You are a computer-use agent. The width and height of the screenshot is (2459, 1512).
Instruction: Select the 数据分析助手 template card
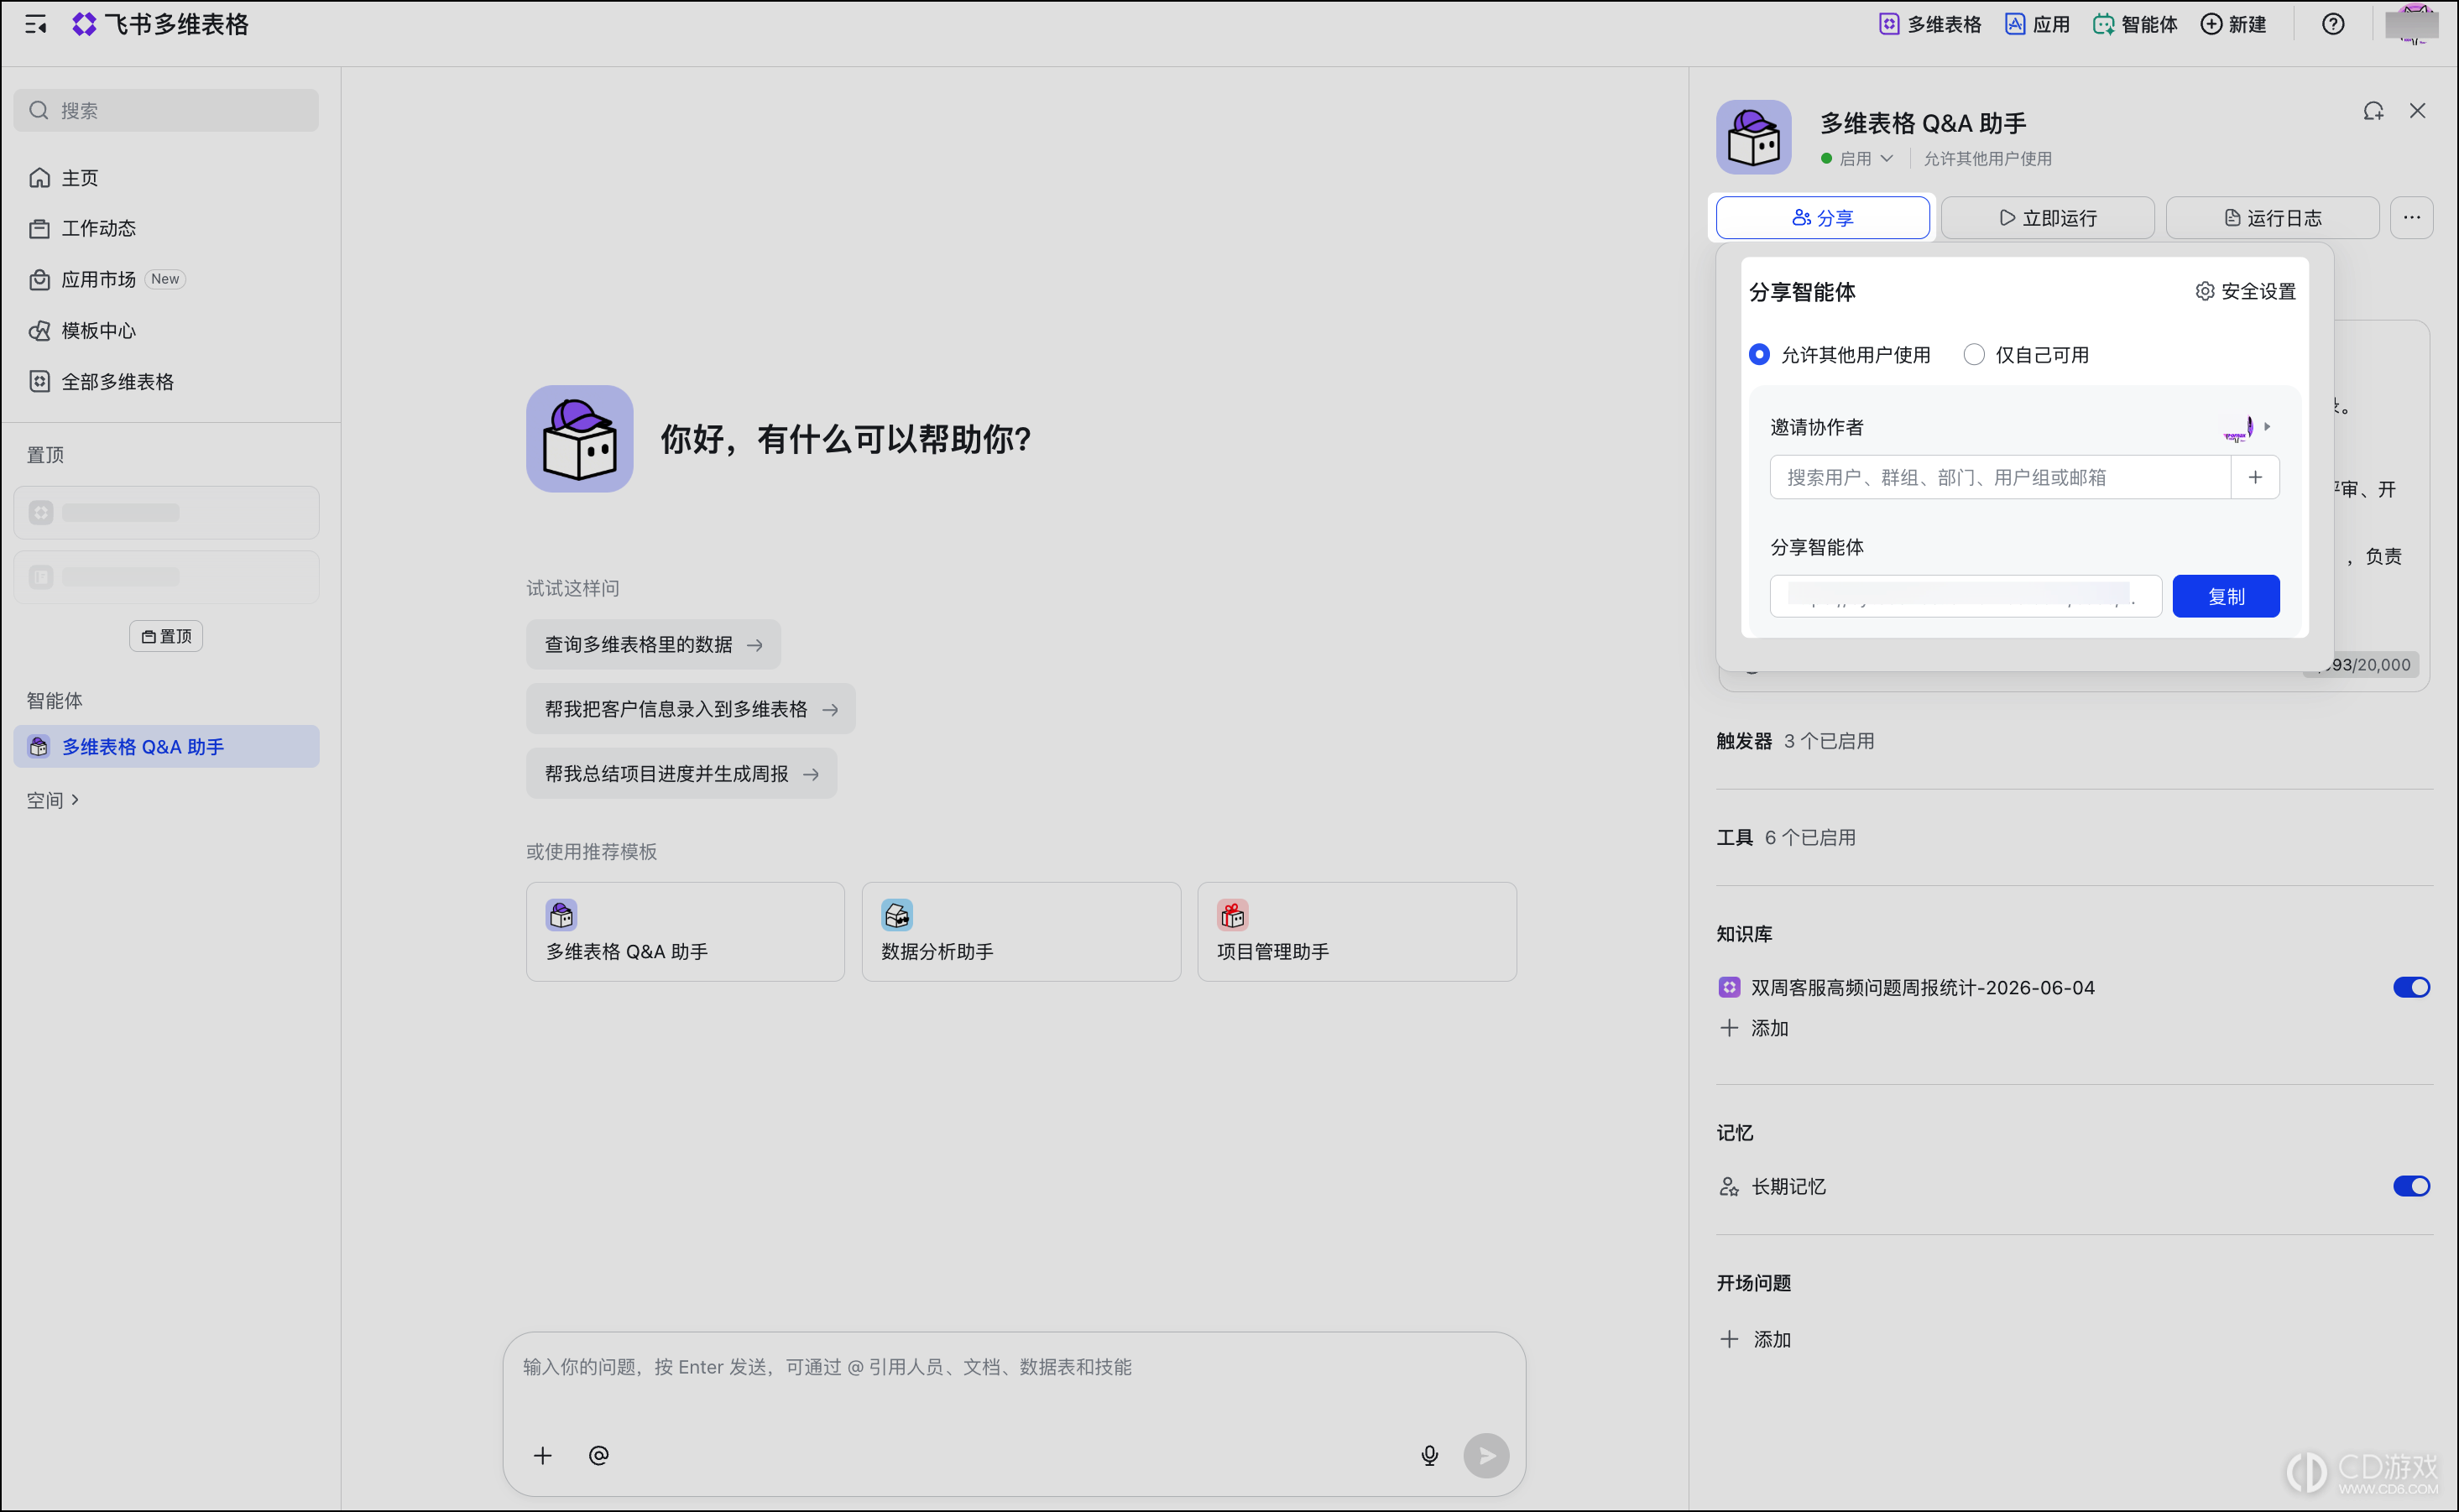[x=1021, y=931]
